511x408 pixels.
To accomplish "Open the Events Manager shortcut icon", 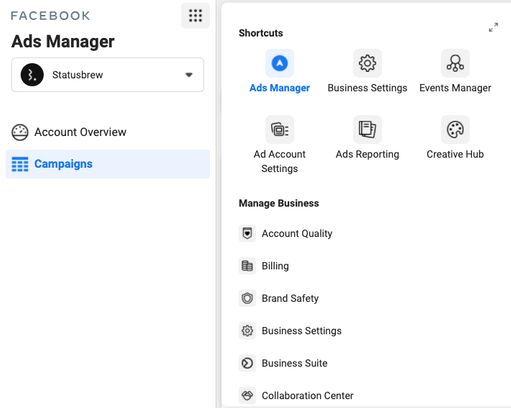I will (455, 63).
